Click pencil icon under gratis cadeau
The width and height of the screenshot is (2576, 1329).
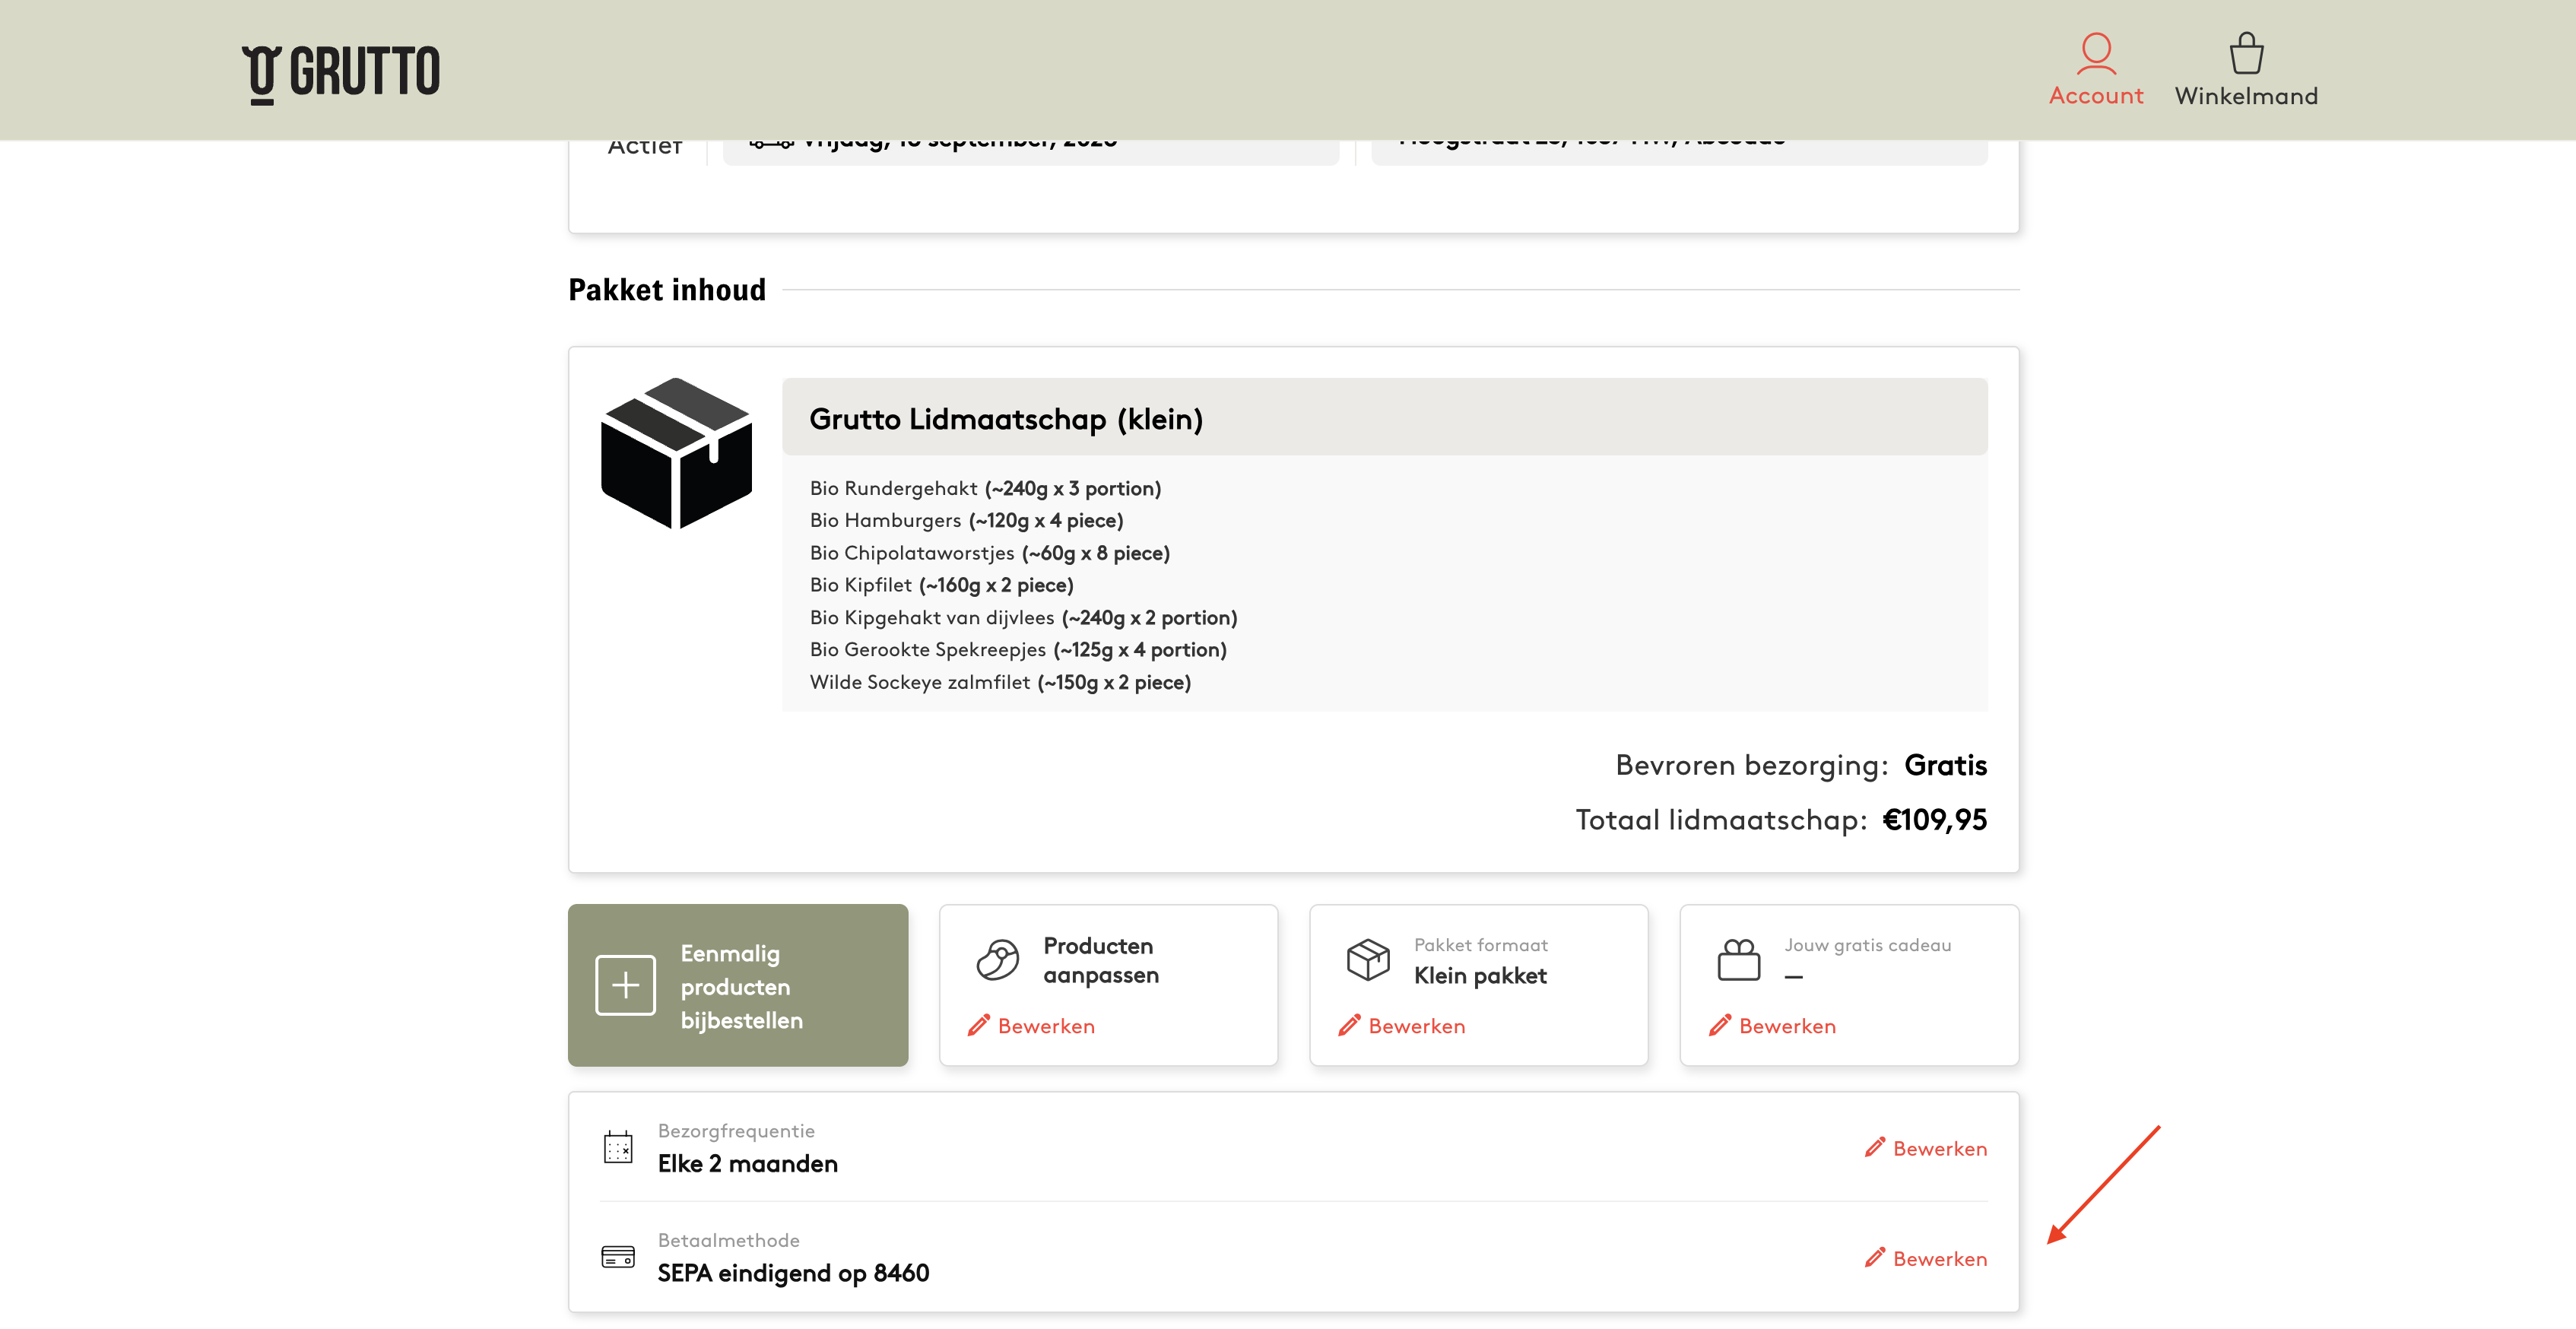tap(1719, 1025)
